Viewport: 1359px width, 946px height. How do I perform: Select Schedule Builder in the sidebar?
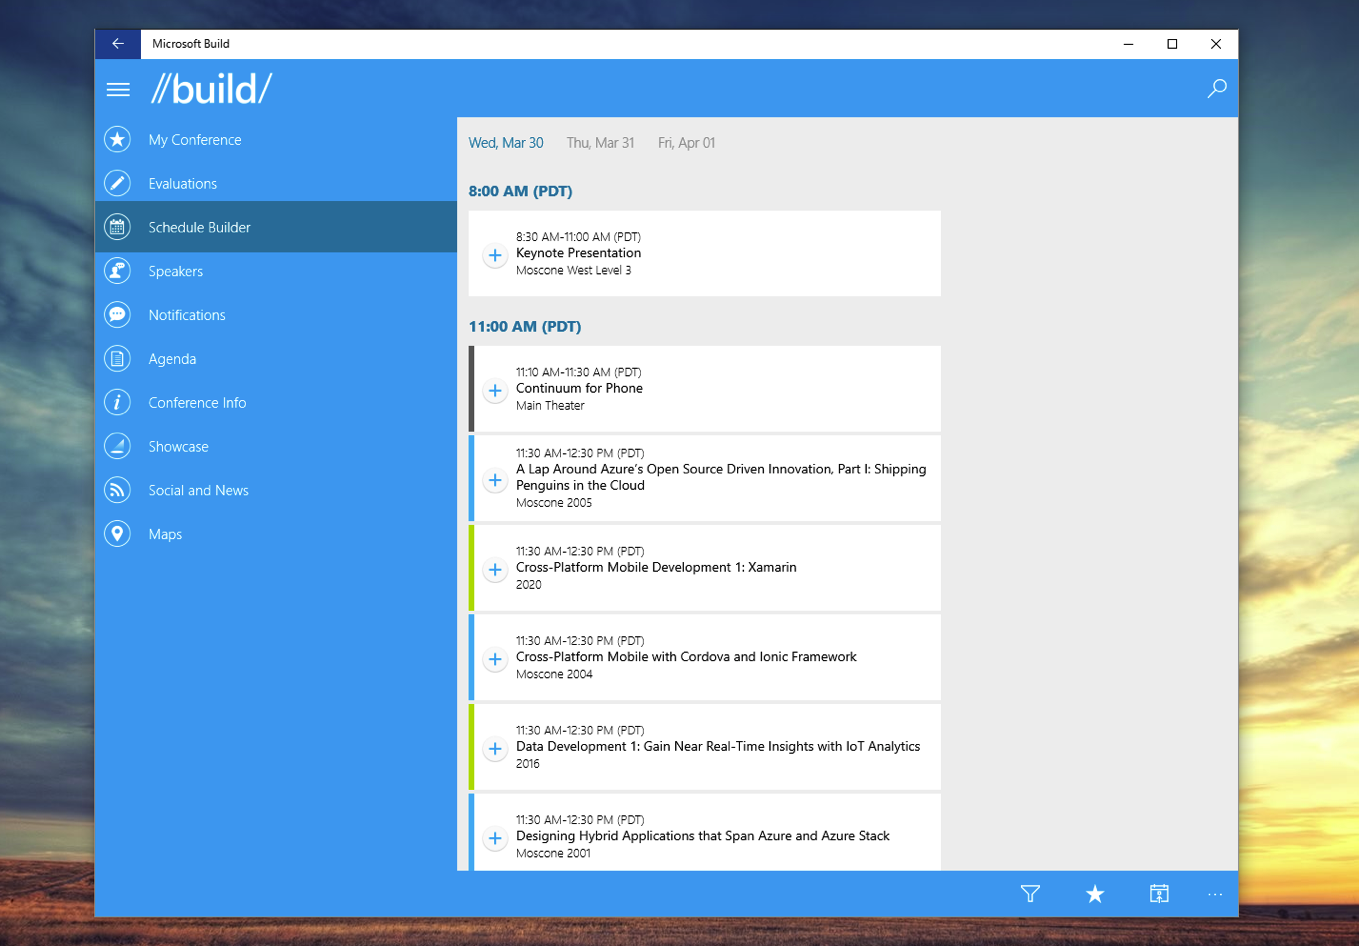276,227
